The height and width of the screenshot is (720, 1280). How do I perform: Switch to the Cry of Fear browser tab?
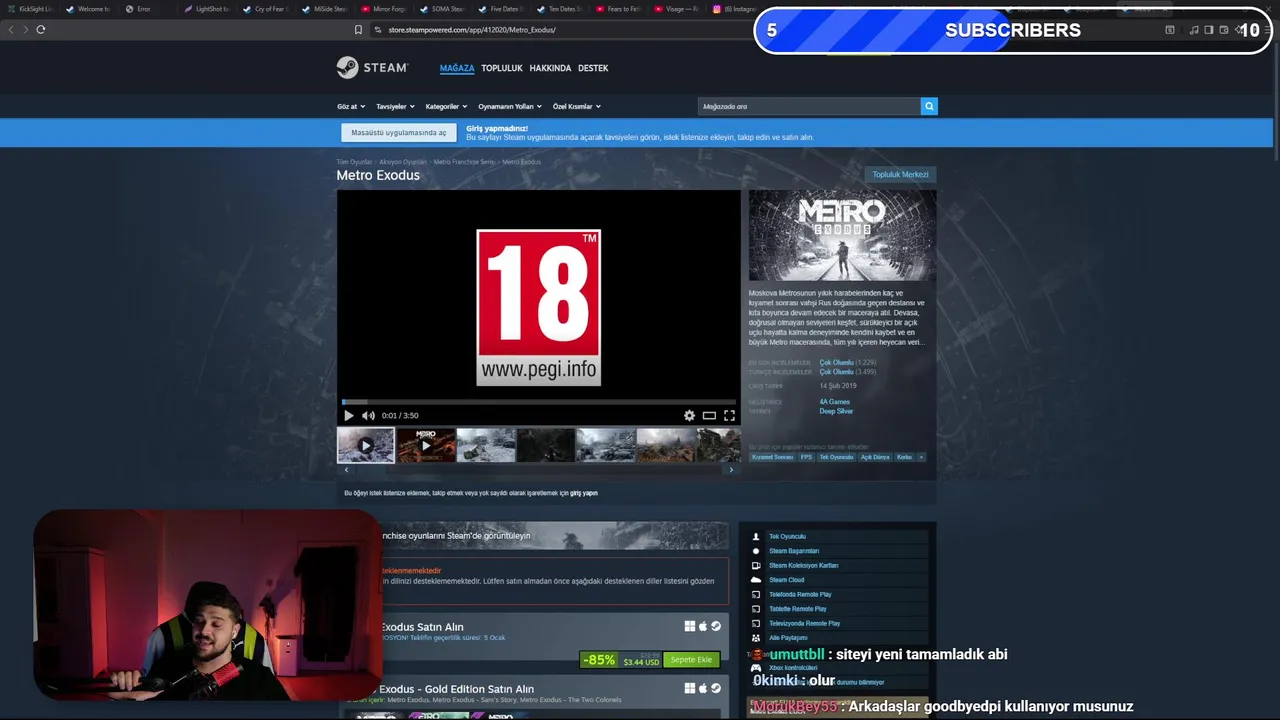coord(267,9)
